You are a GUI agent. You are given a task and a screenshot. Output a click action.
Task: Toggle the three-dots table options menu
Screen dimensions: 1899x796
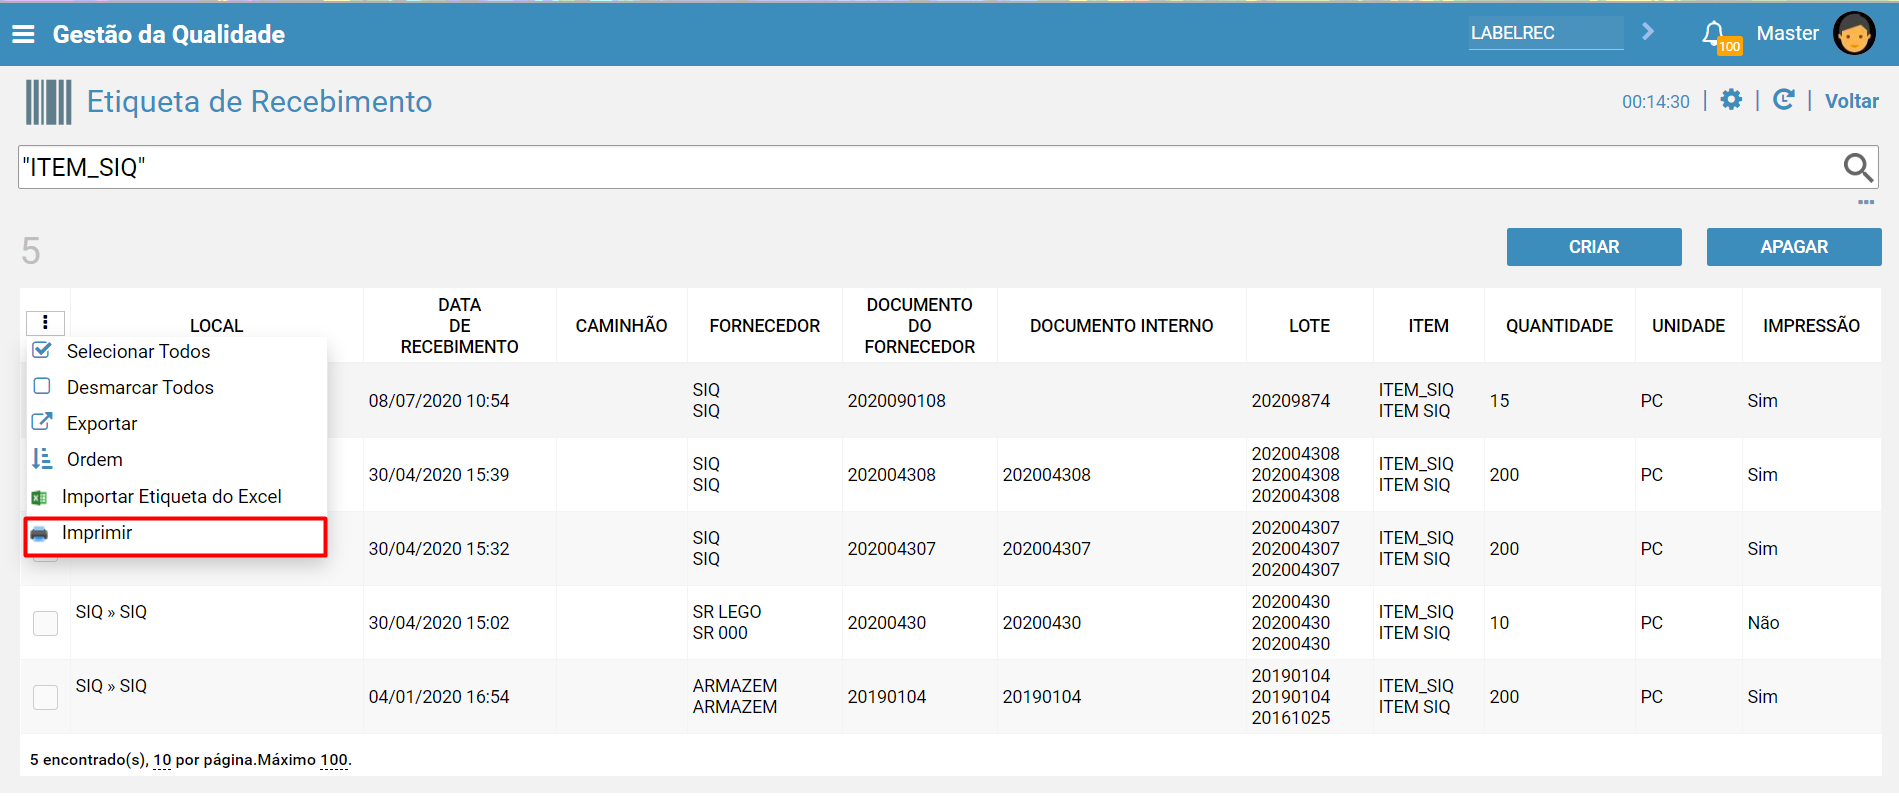click(x=45, y=323)
